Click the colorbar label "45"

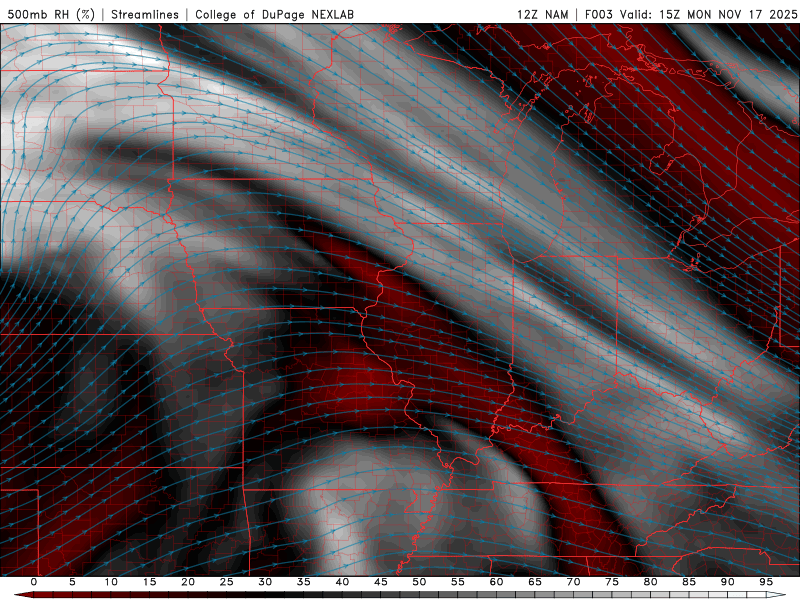(x=381, y=582)
